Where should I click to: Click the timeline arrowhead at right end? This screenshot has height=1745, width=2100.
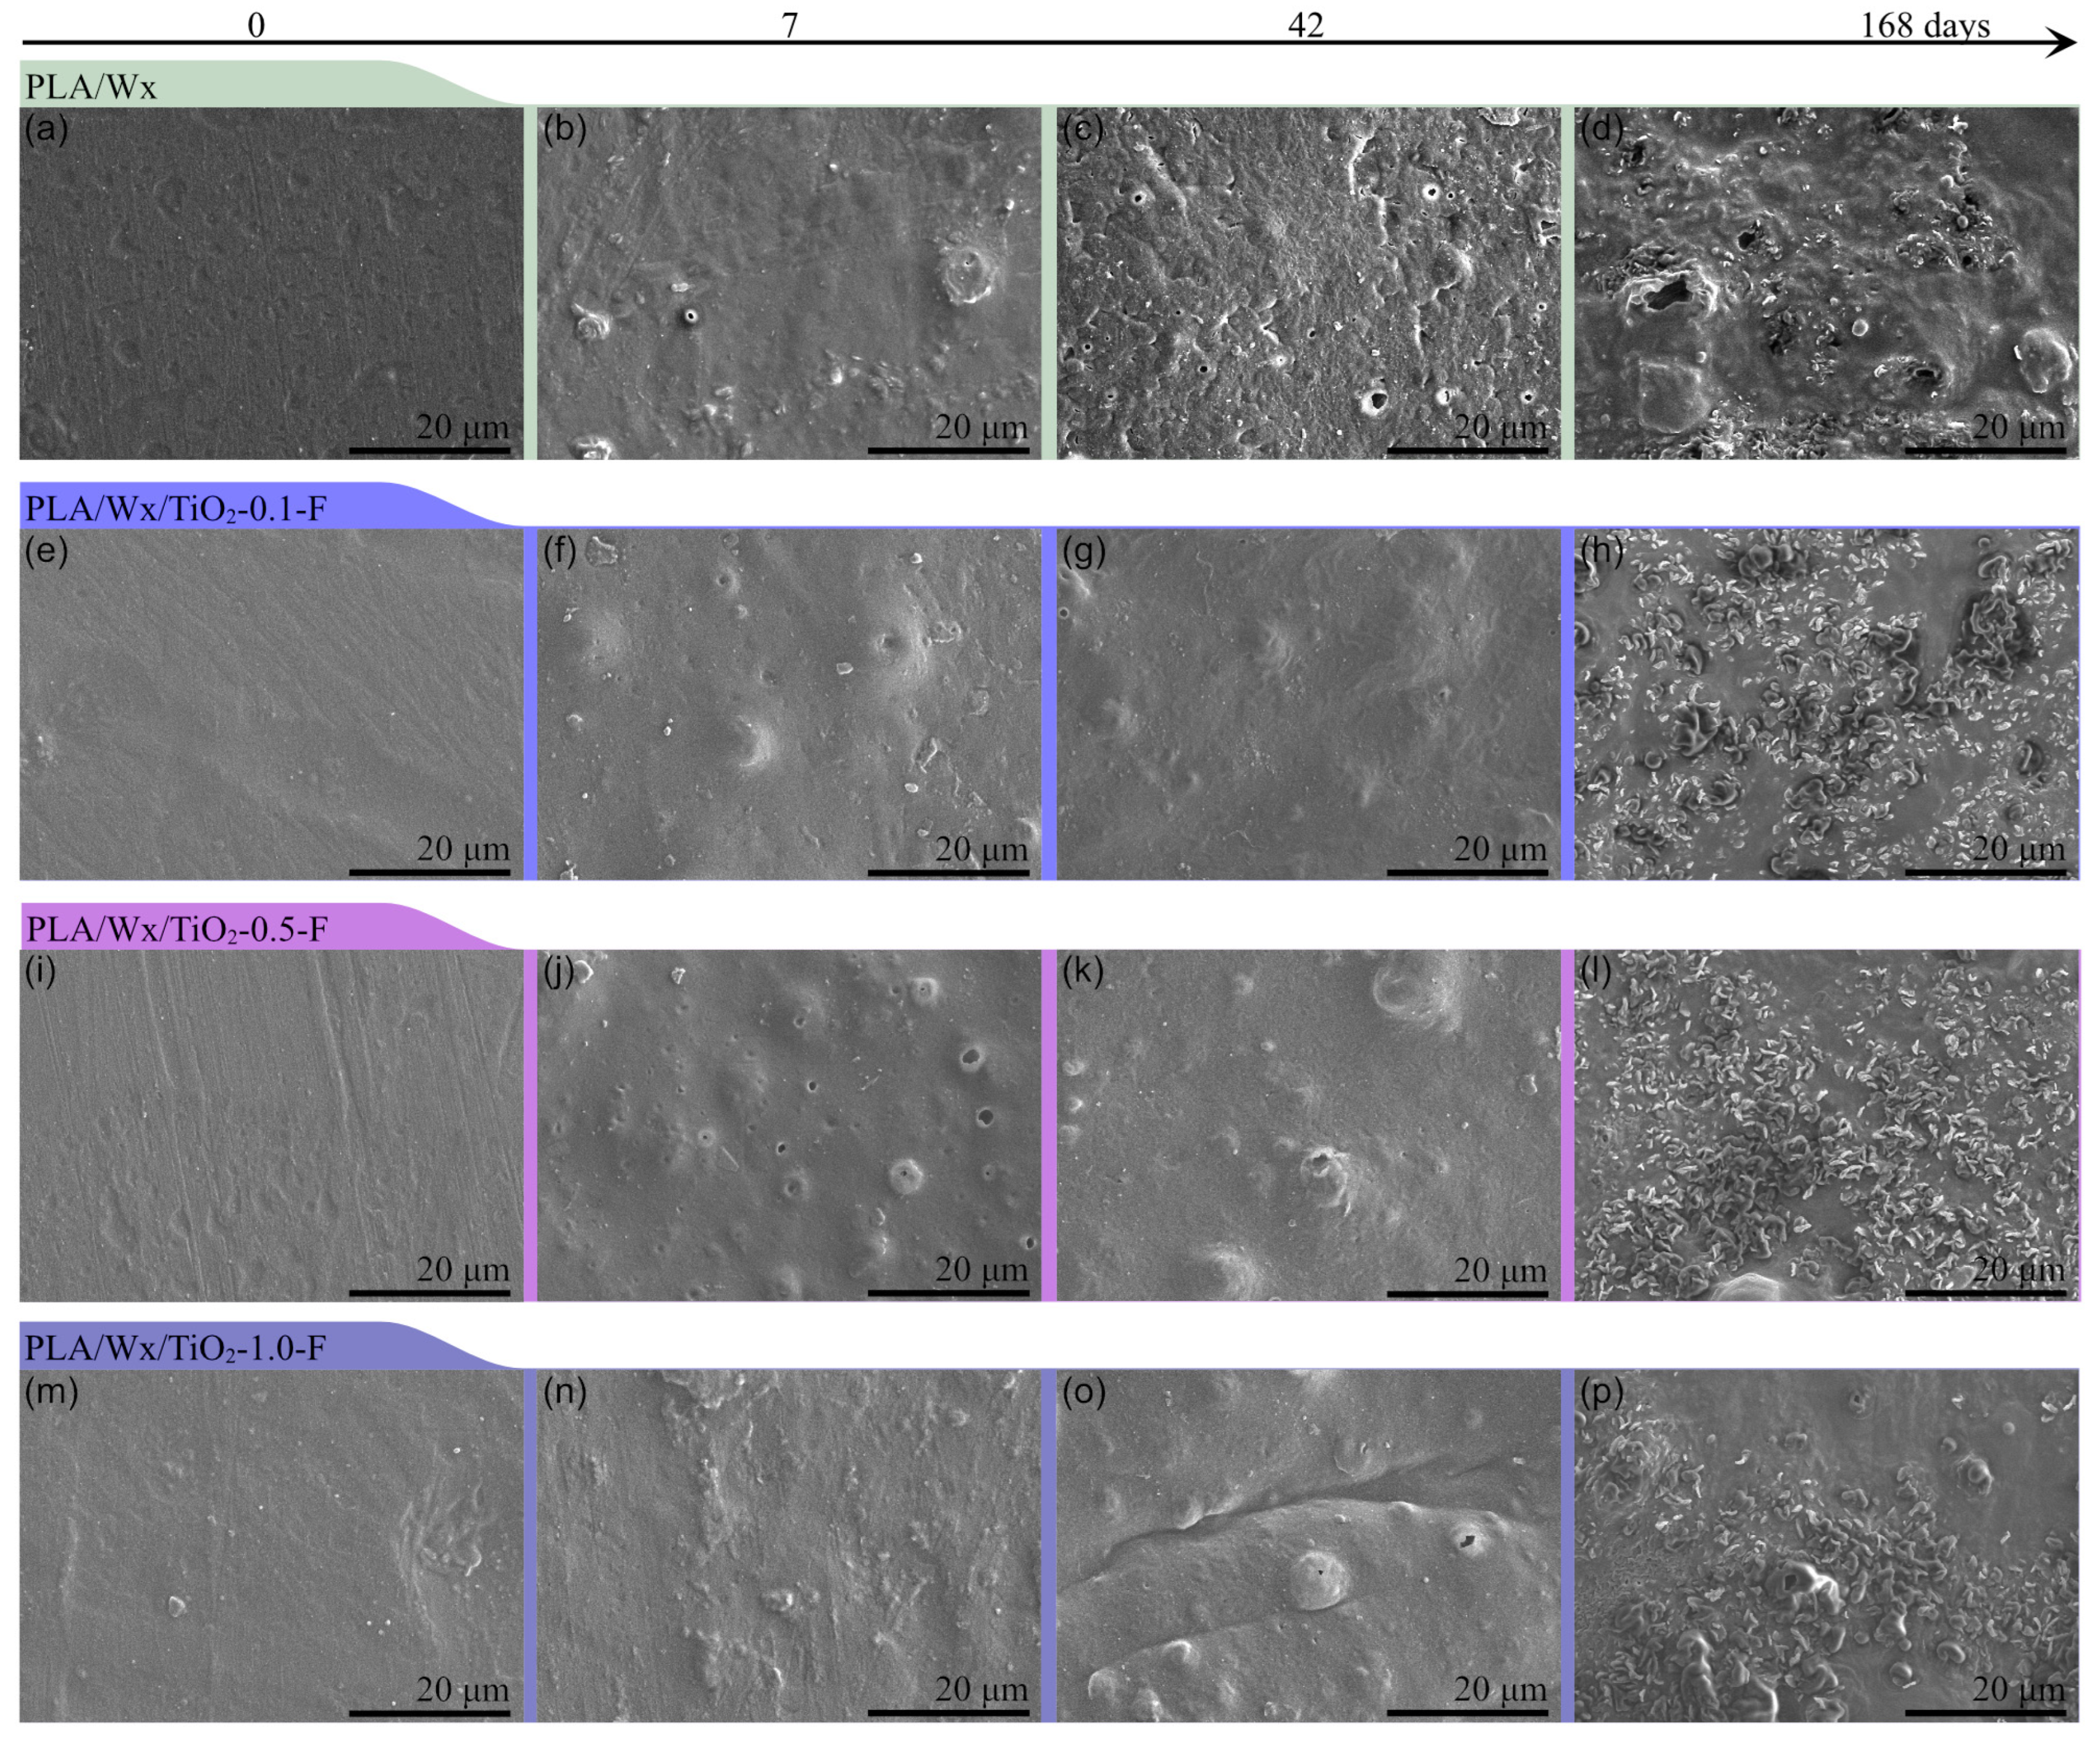click(x=2064, y=43)
